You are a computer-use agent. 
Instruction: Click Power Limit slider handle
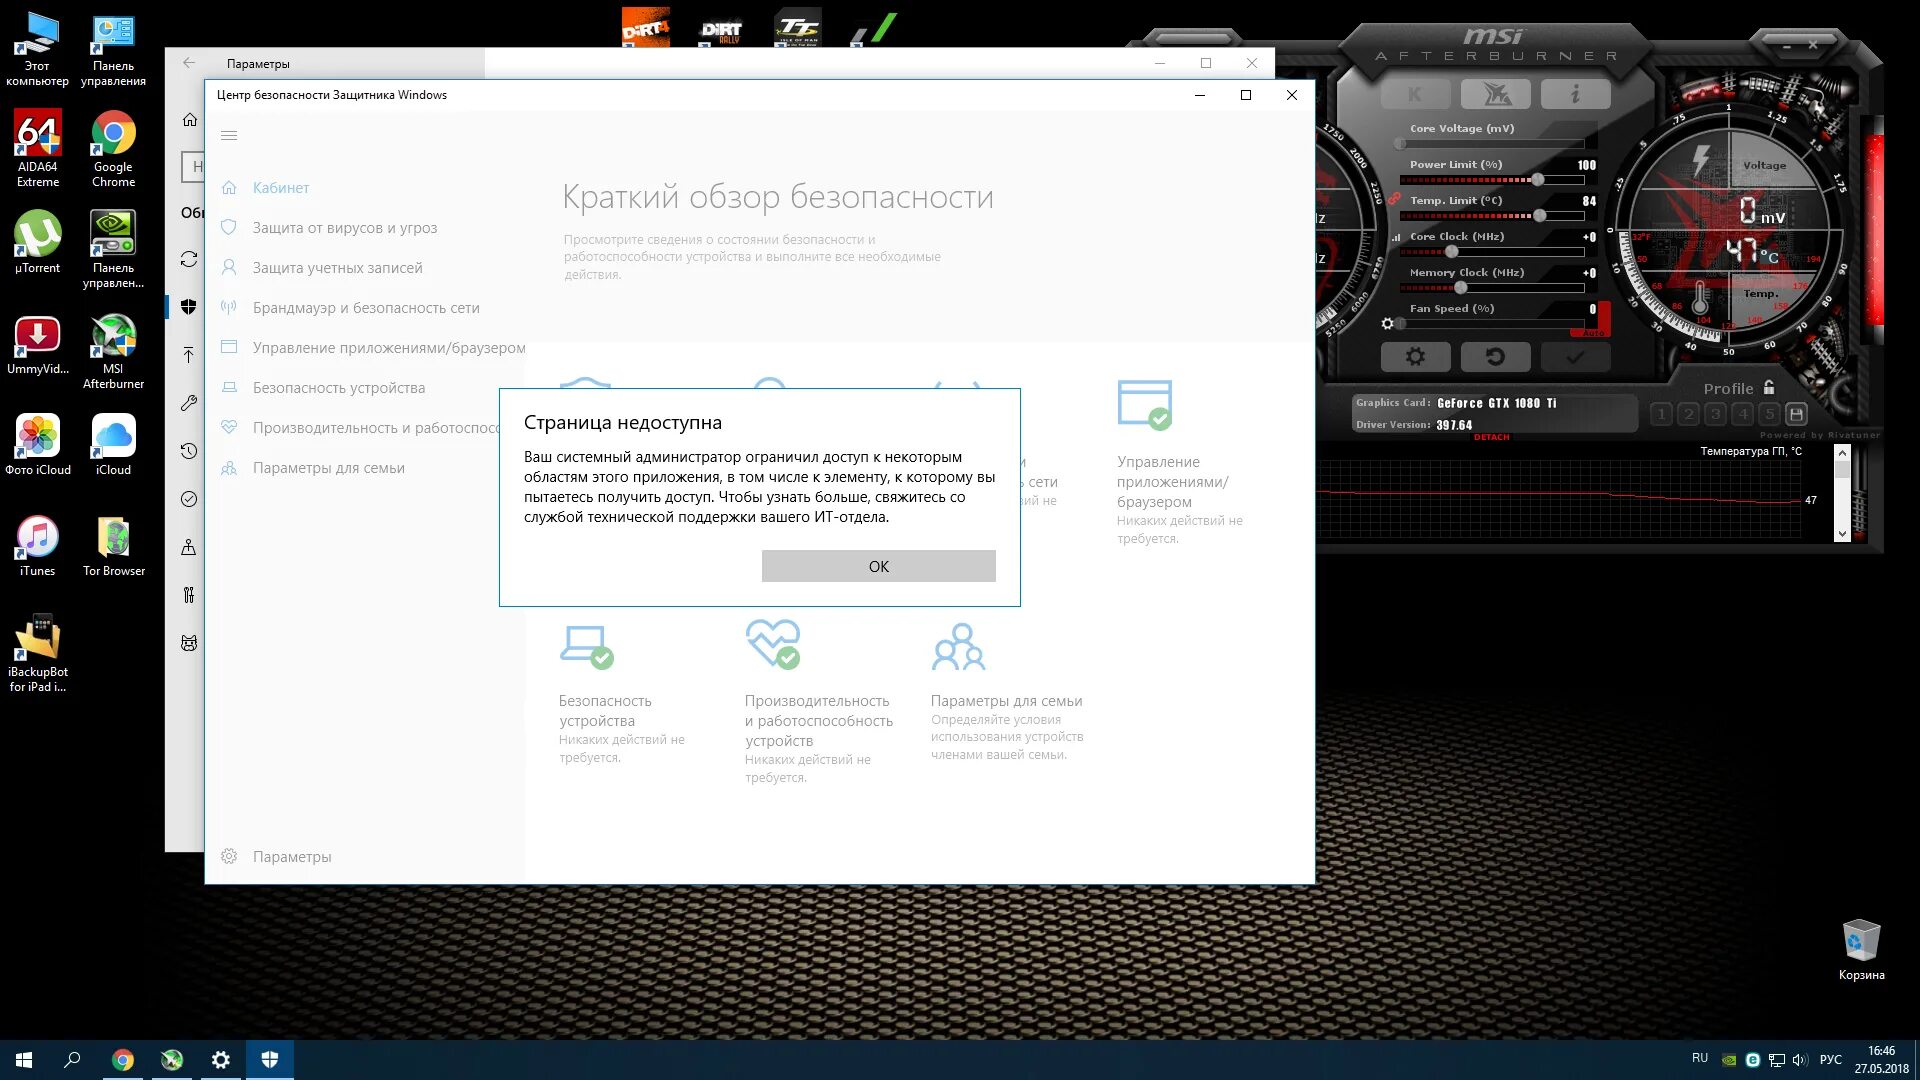click(x=1537, y=180)
